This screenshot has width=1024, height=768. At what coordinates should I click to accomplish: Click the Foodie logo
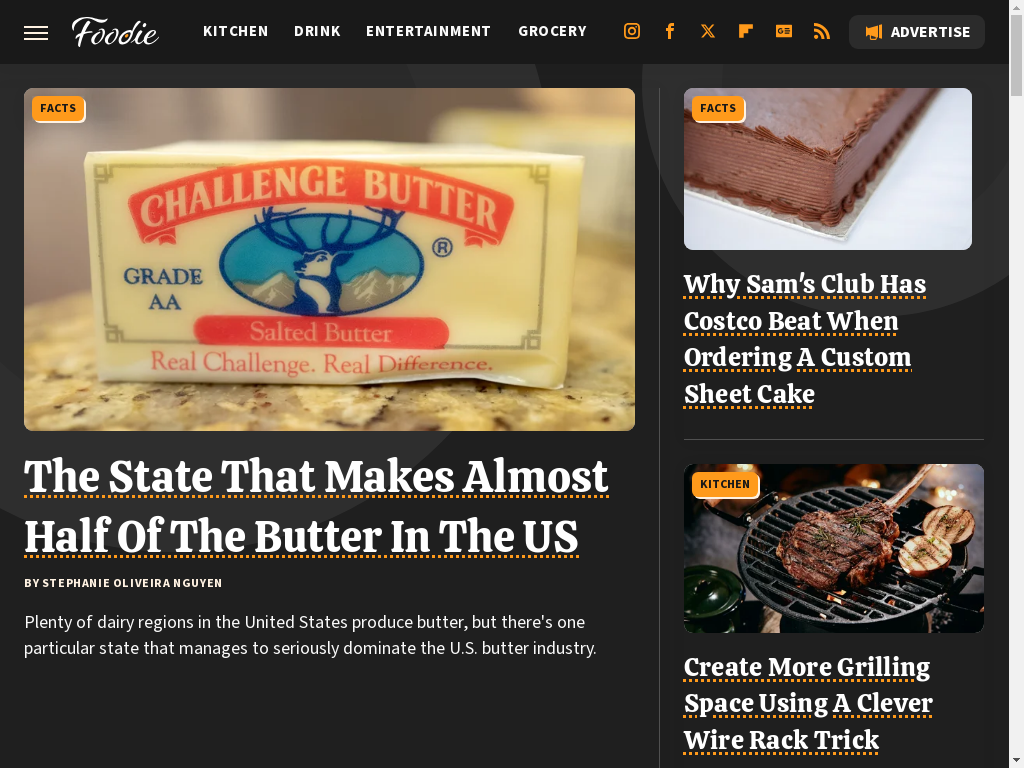pyautogui.click(x=115, y=31)
